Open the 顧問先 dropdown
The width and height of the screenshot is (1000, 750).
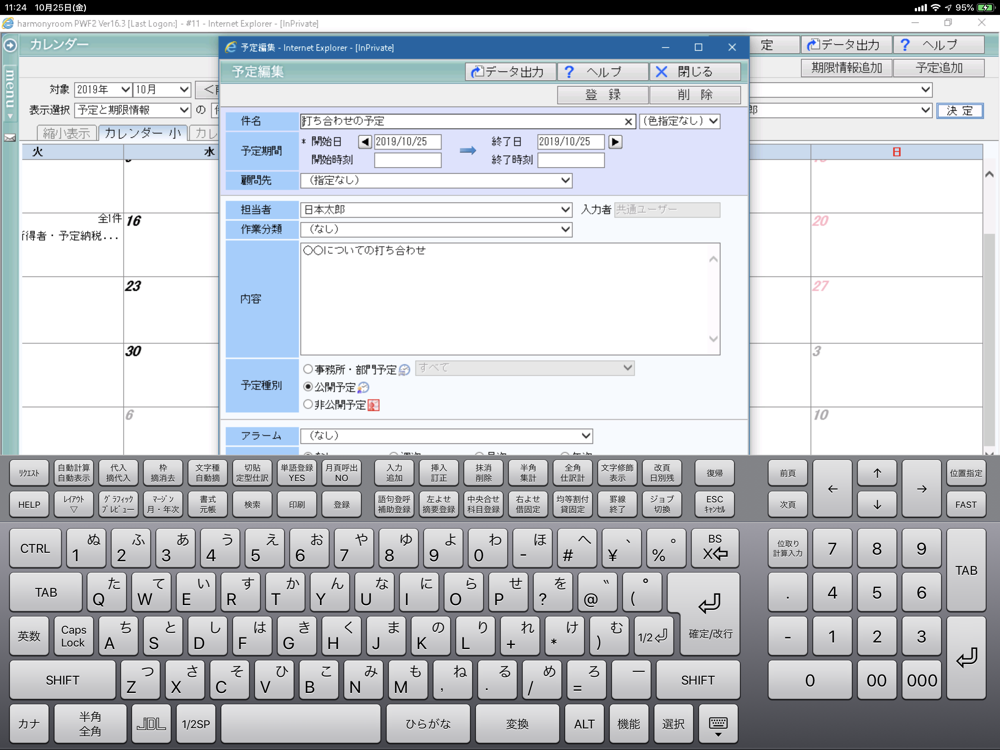tap(436, 180)
